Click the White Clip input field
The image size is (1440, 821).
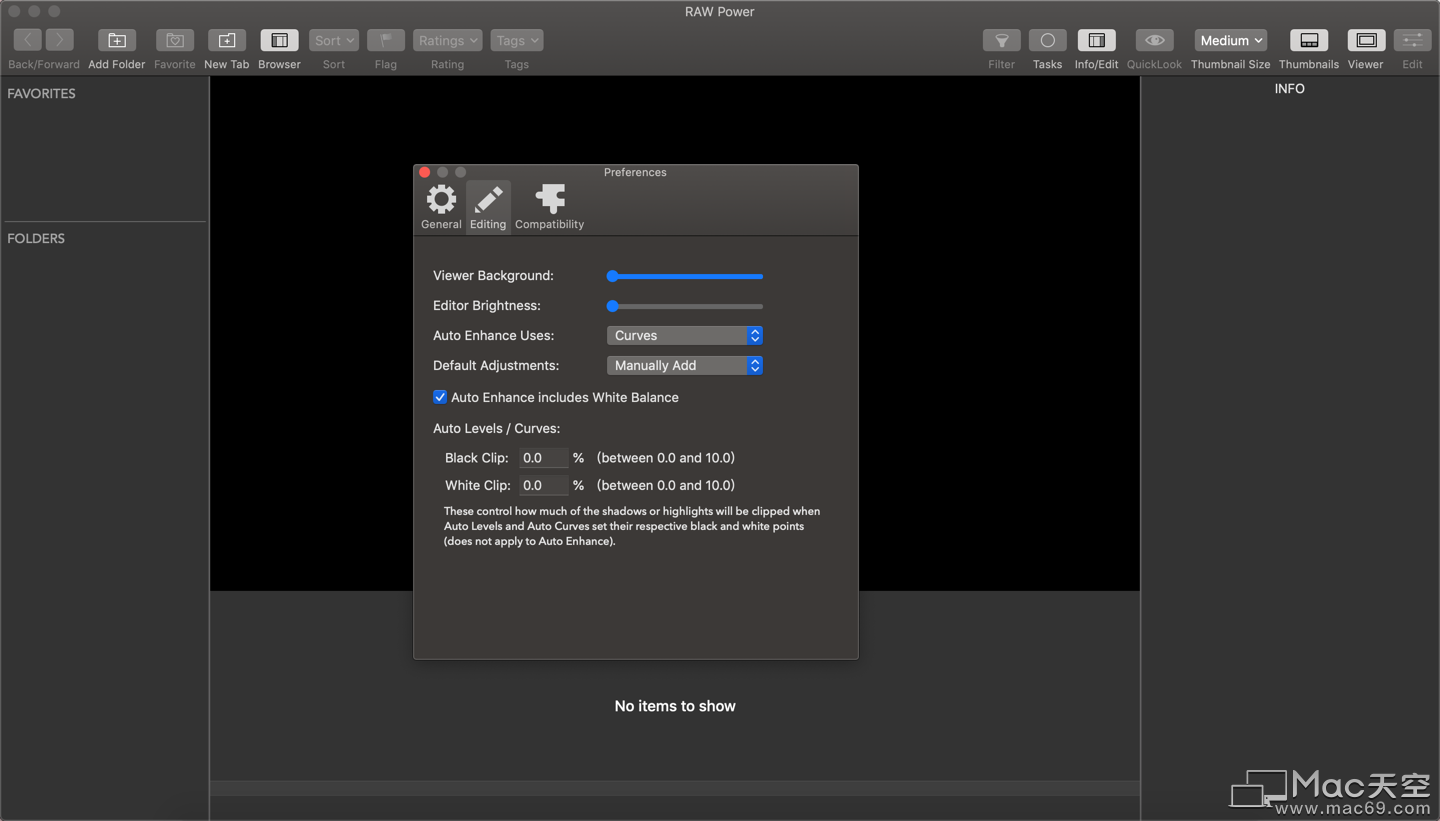tap(543, 485)
